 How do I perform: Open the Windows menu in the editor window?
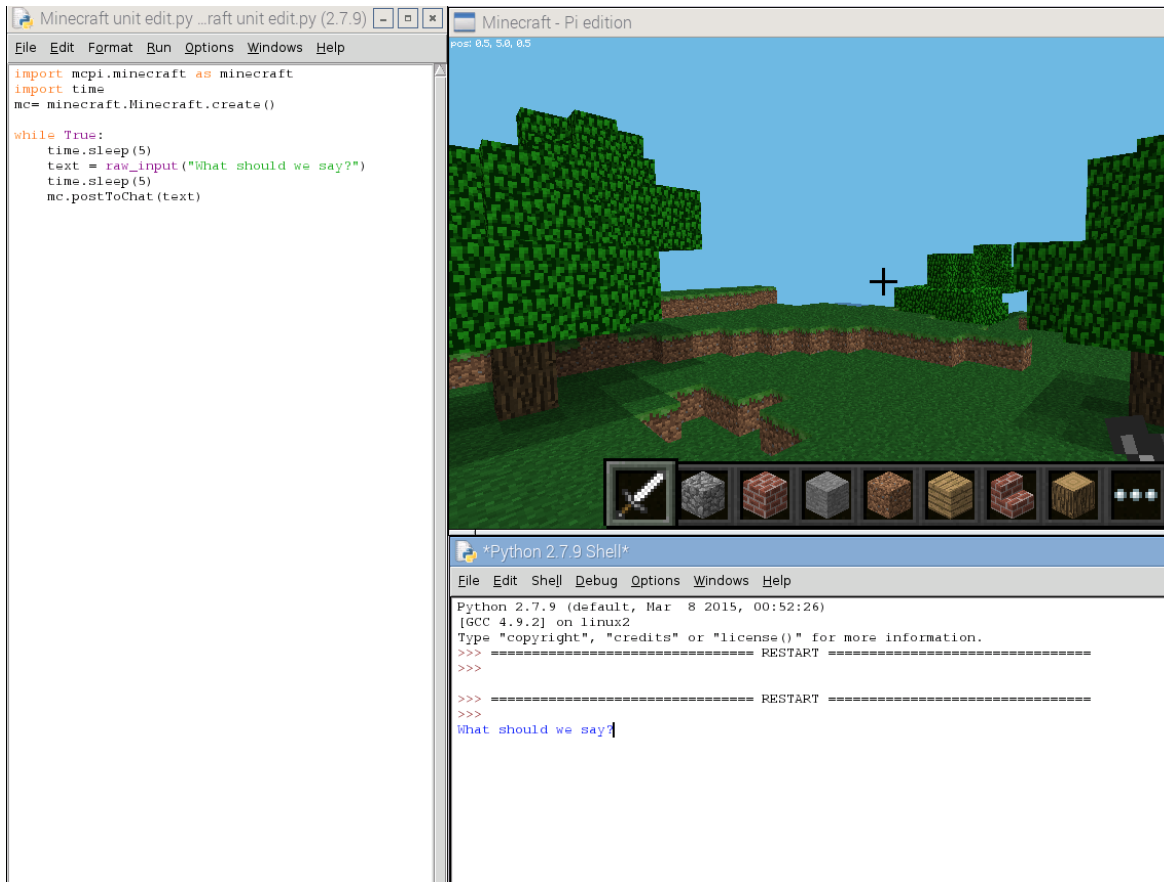coord(275,48)
